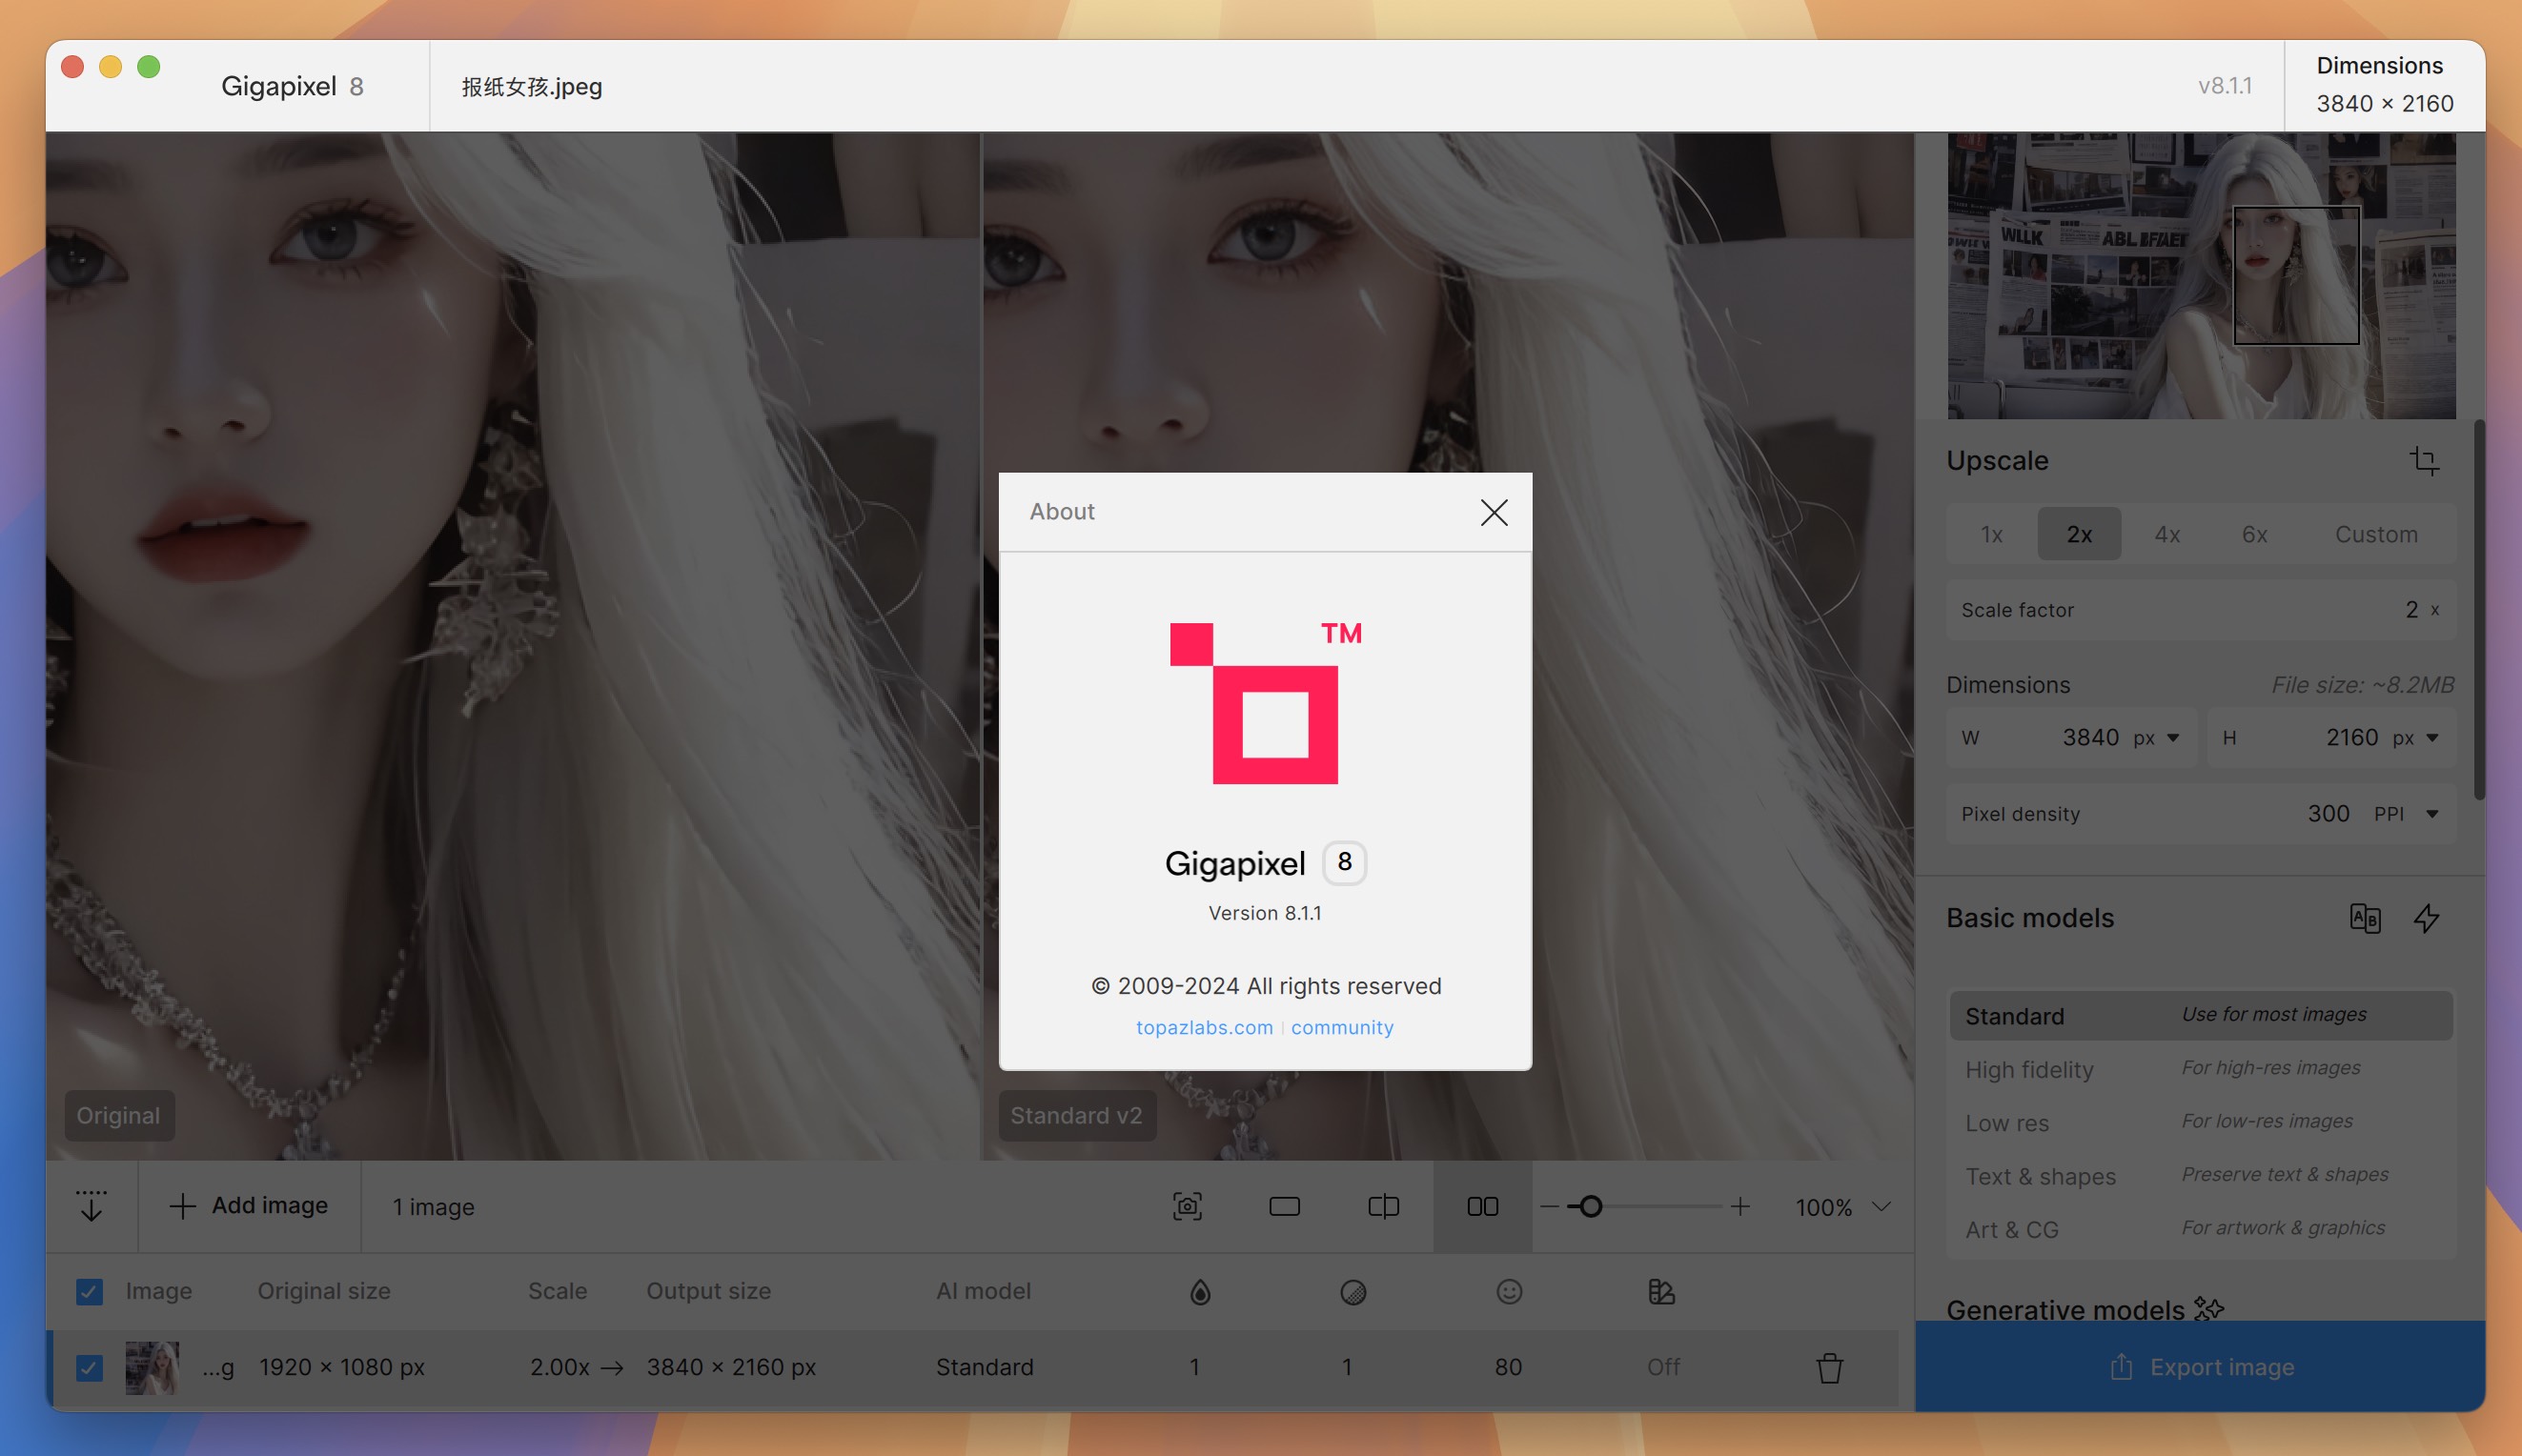This screenshot has width=2522, height=1456.
Task: Click the height 2160 input field
Action: tap(2331, 738)
